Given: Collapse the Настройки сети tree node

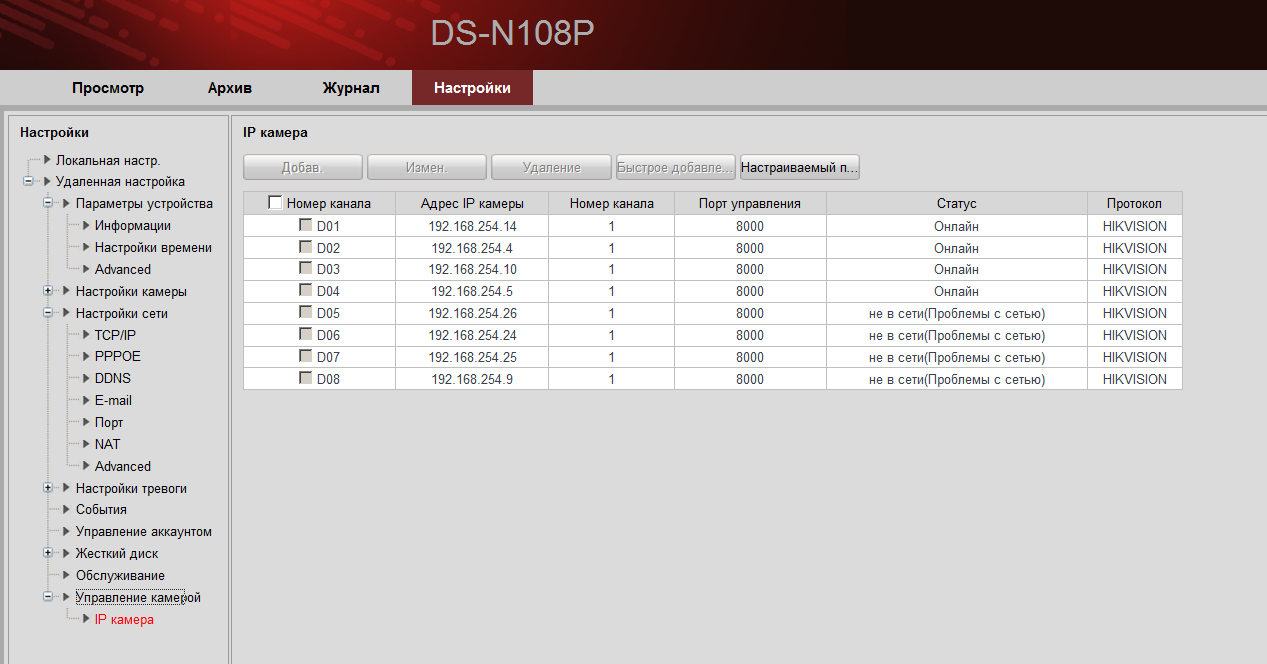Looking at the screenshot, I should [x=48, y=313].
